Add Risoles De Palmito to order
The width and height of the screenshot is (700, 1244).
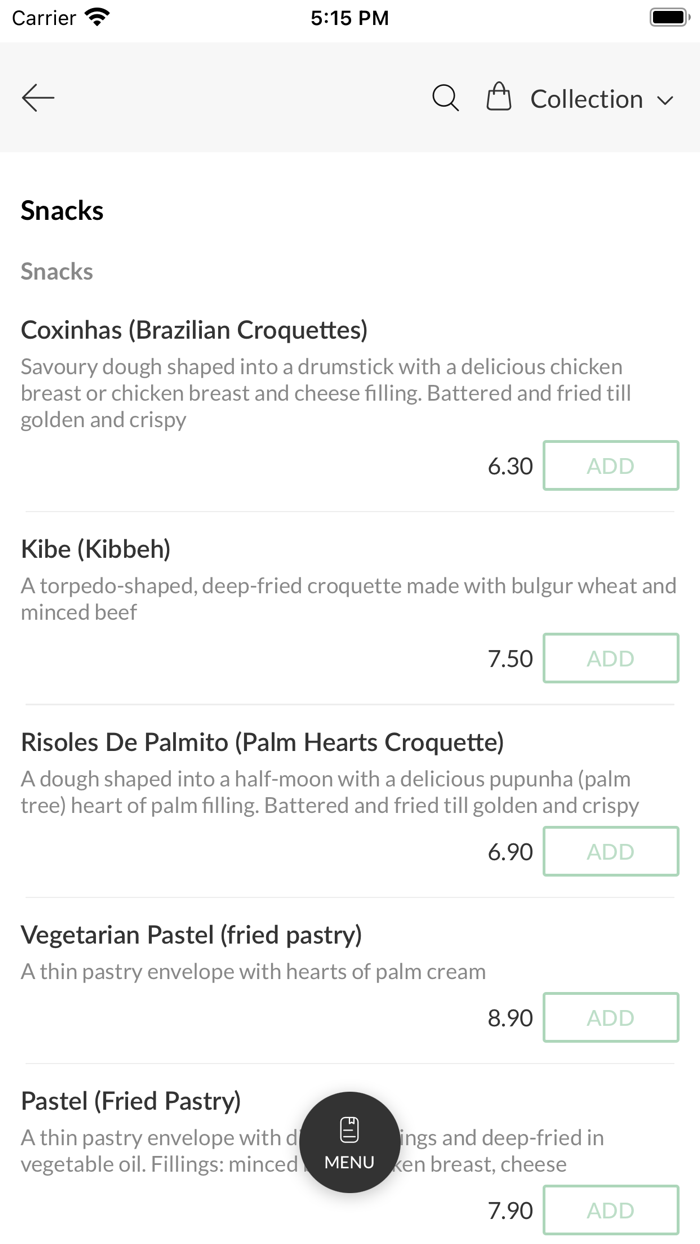pyautogui.click(x=610, y=851)
